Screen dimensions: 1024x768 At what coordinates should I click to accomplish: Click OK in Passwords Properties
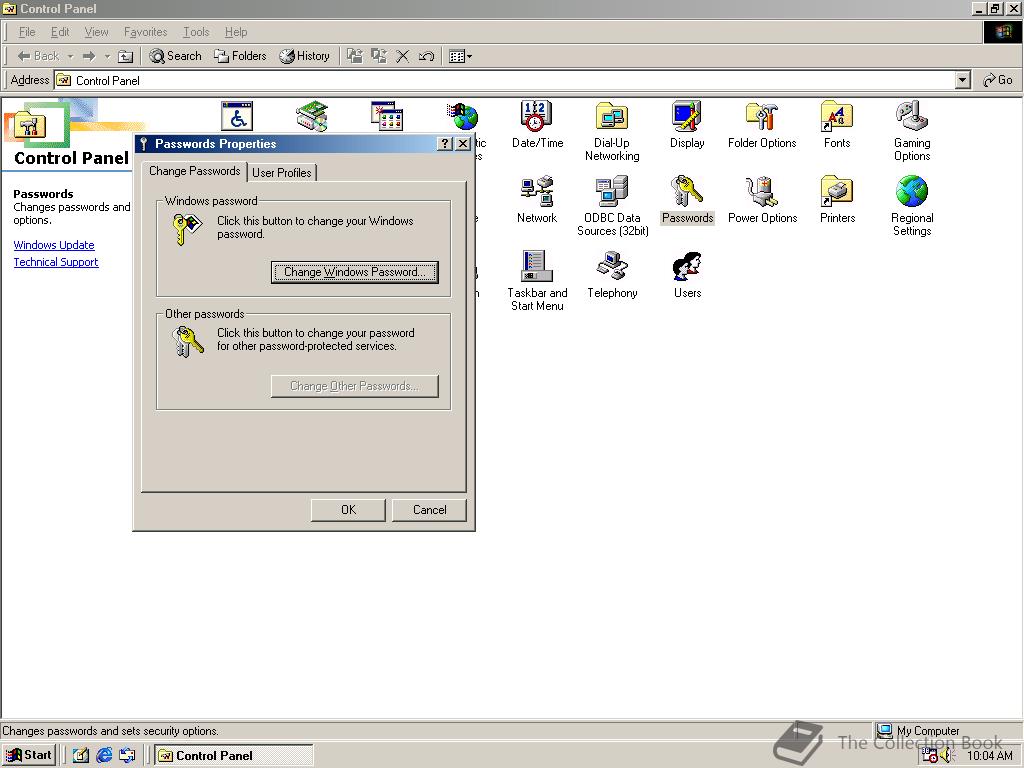click(x=348, y=510)
